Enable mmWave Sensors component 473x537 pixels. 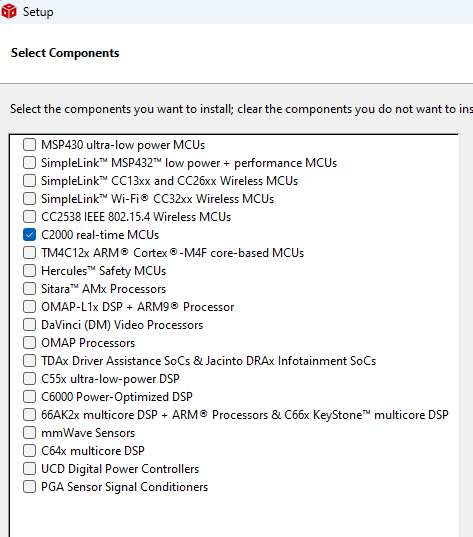(x=29, y=433)
